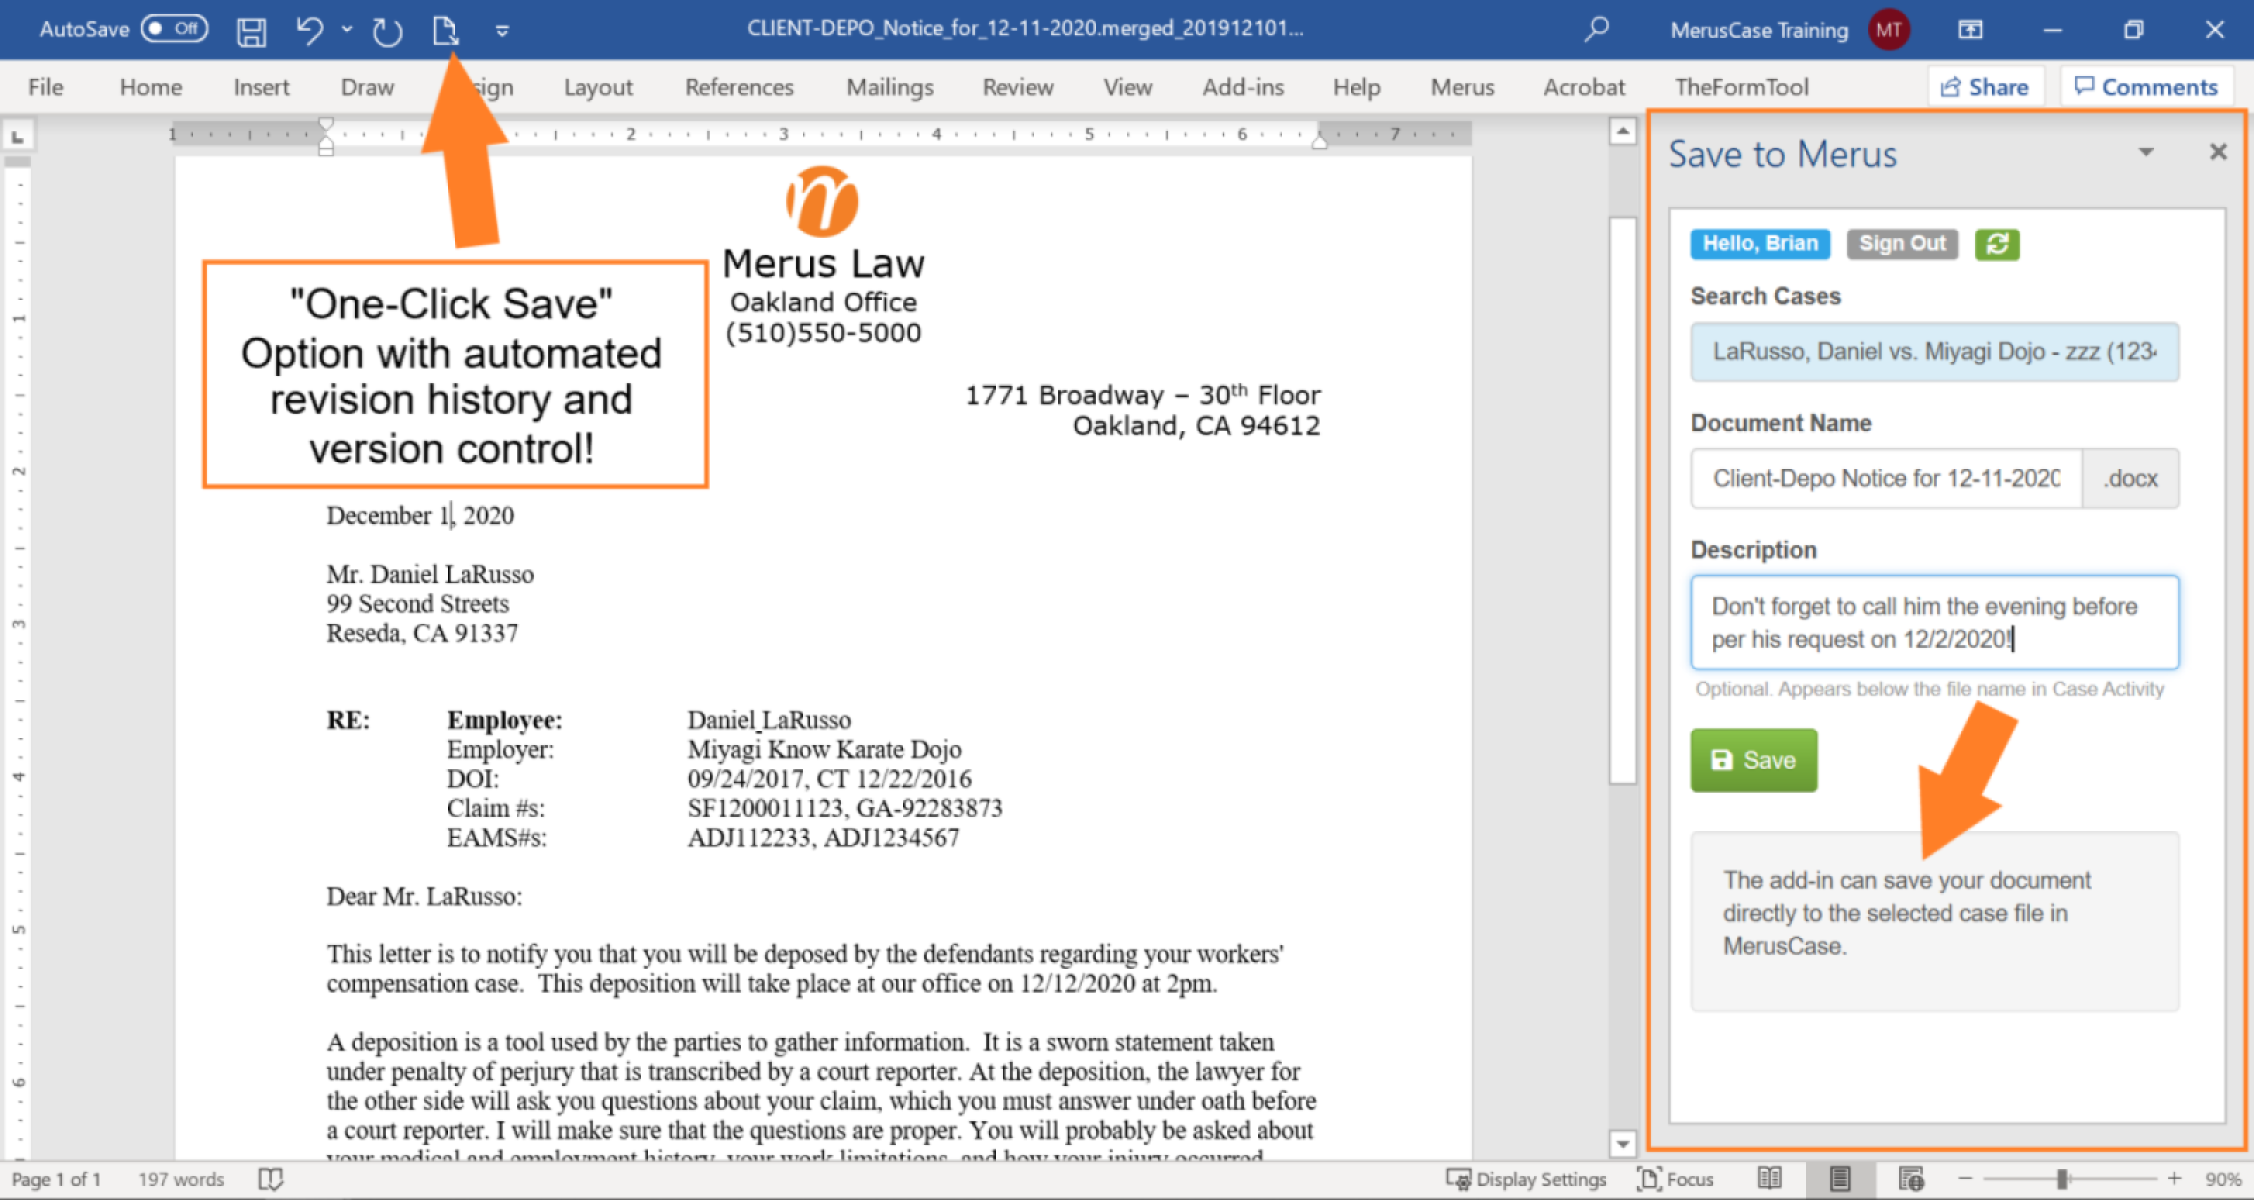Open the Customize Quick Access Toolbar chevron
Viewport: 2254px width, 1200px height.
(501, 30)
